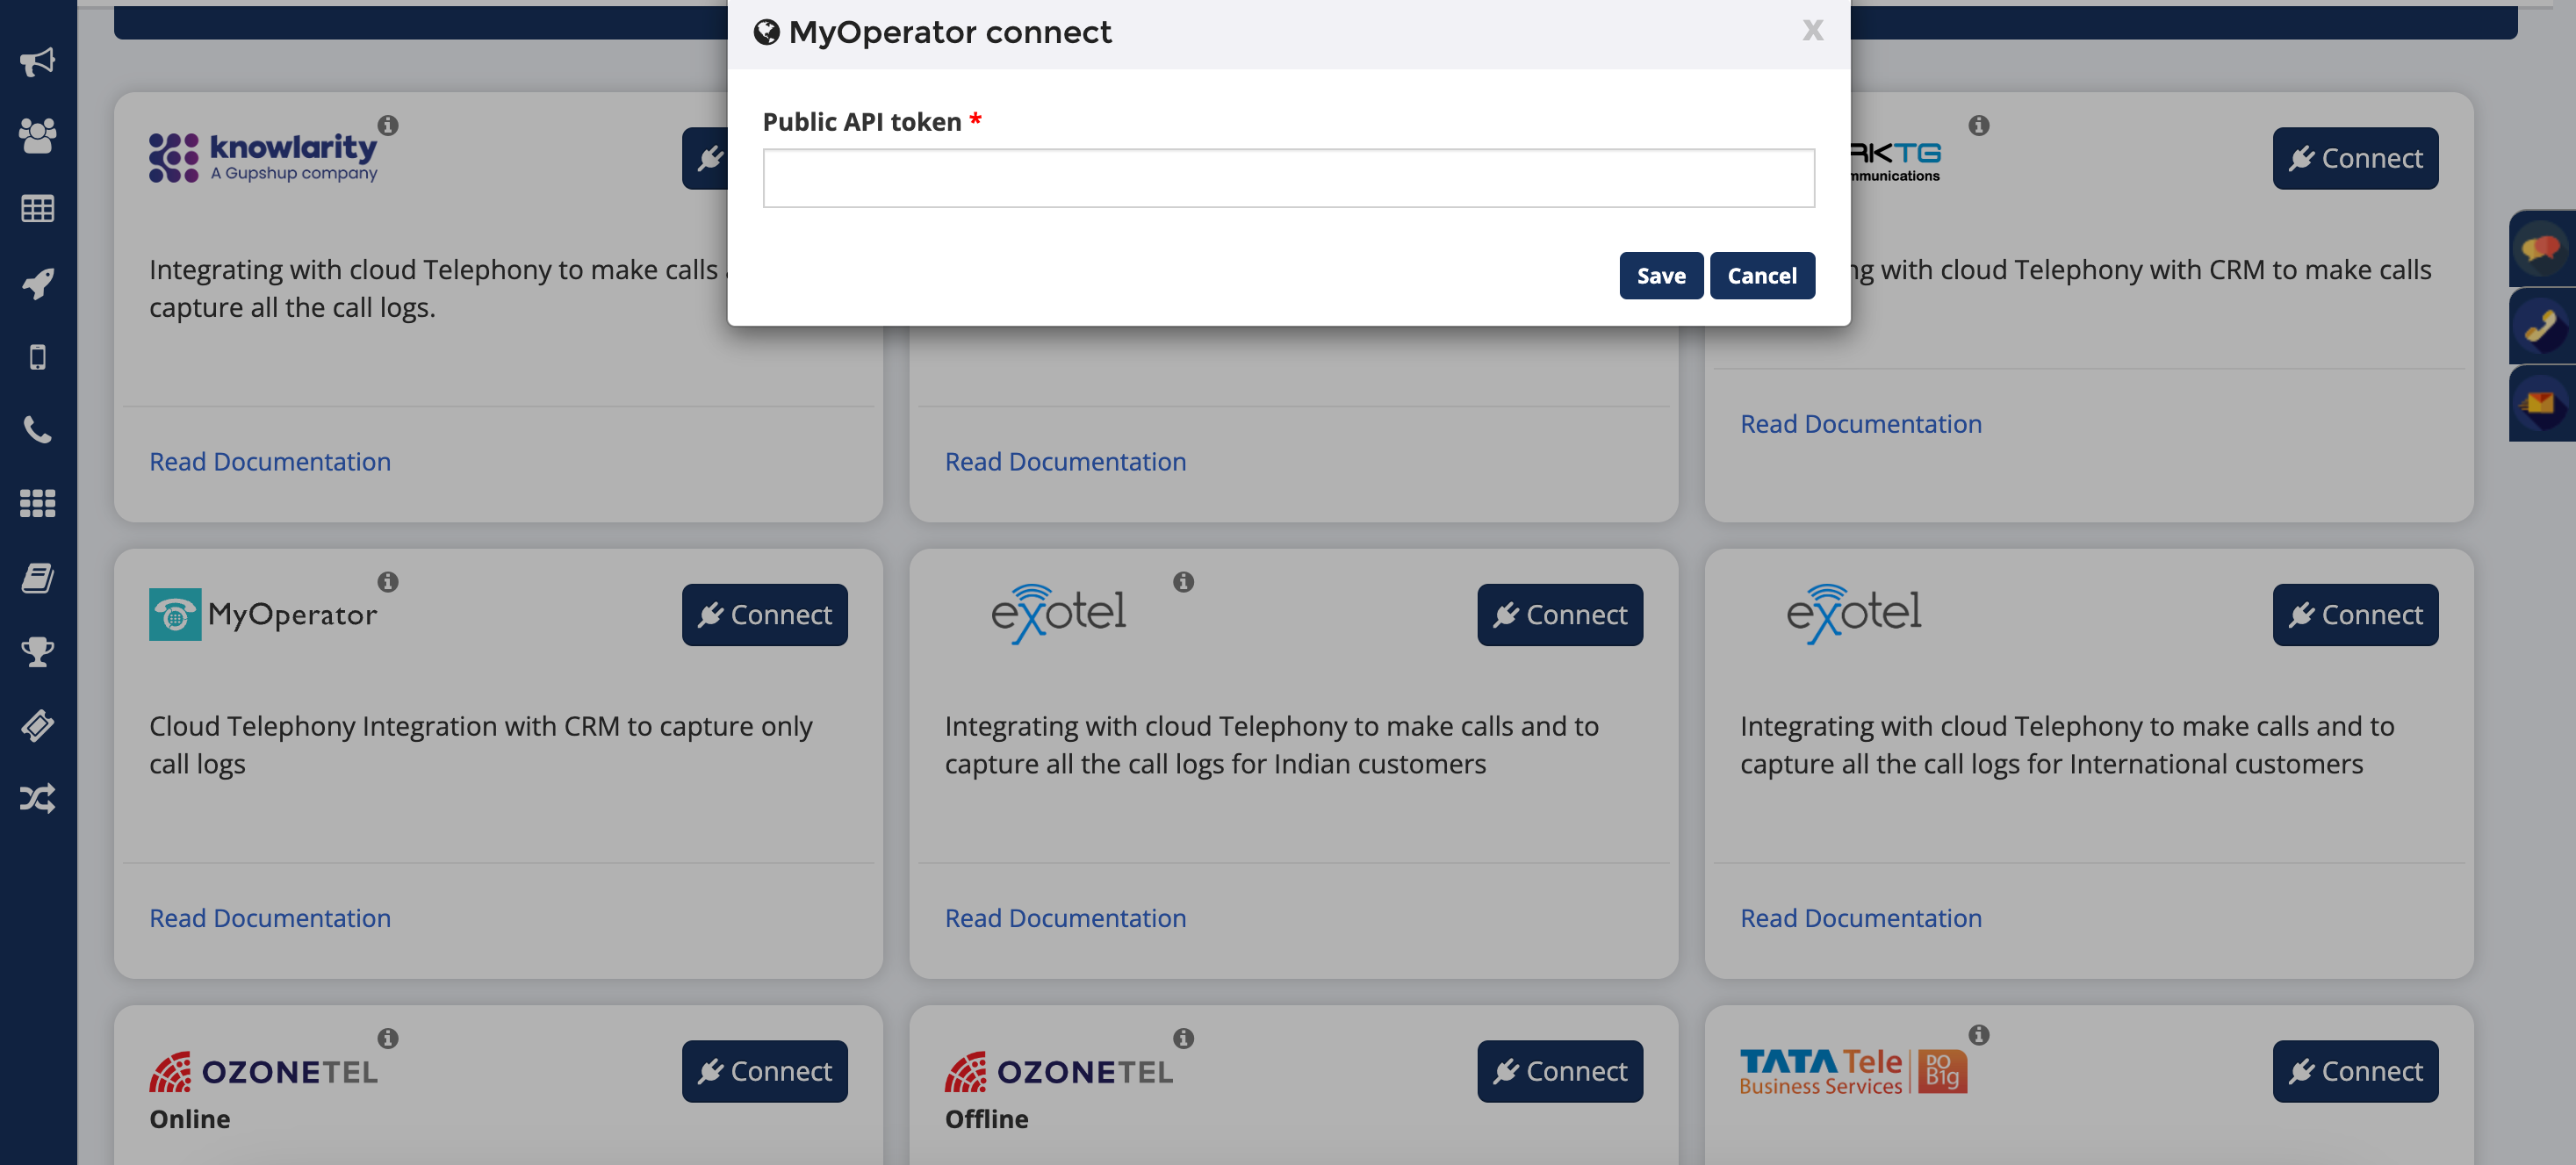Screen dimensions: 2576x1165
Task: Open the megaphone announcements sidebar icon
Action: click(x=37, y=62)
